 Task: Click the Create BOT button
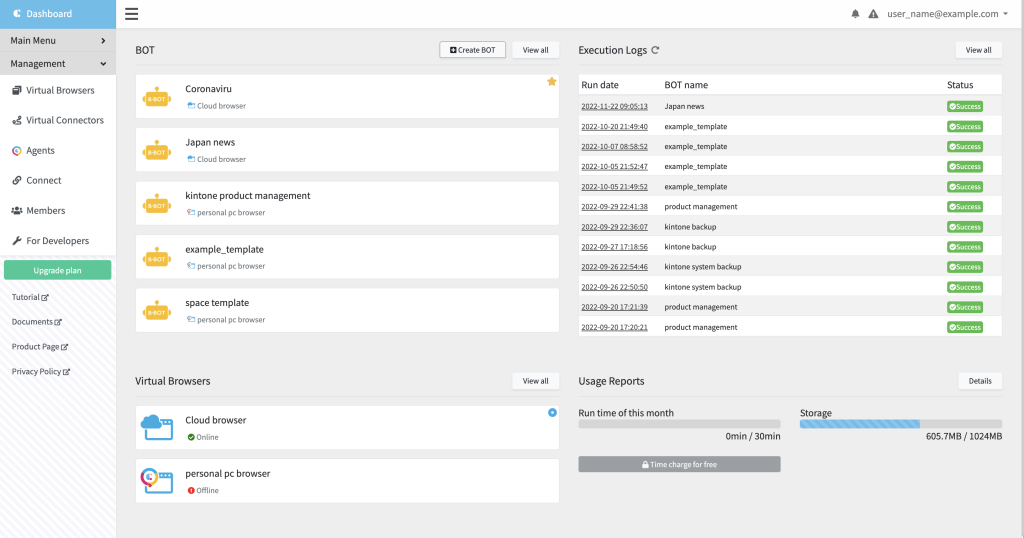tap(472, 50)
